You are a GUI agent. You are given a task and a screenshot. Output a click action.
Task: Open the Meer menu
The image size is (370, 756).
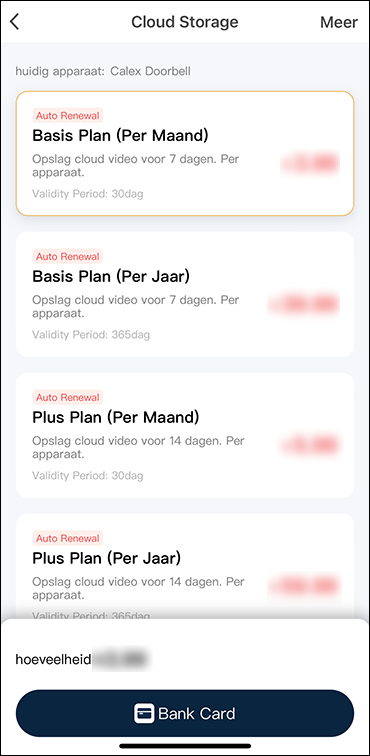tap(339, 22)
